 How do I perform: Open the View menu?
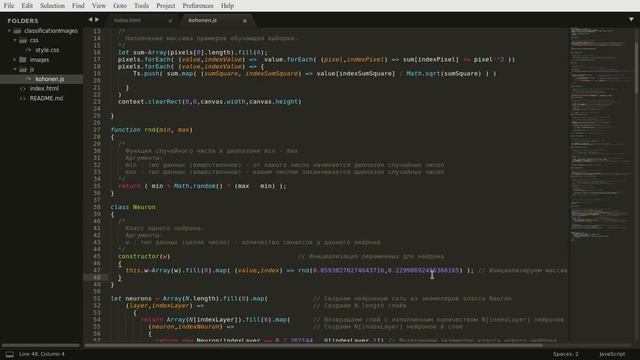click(98, 6)
